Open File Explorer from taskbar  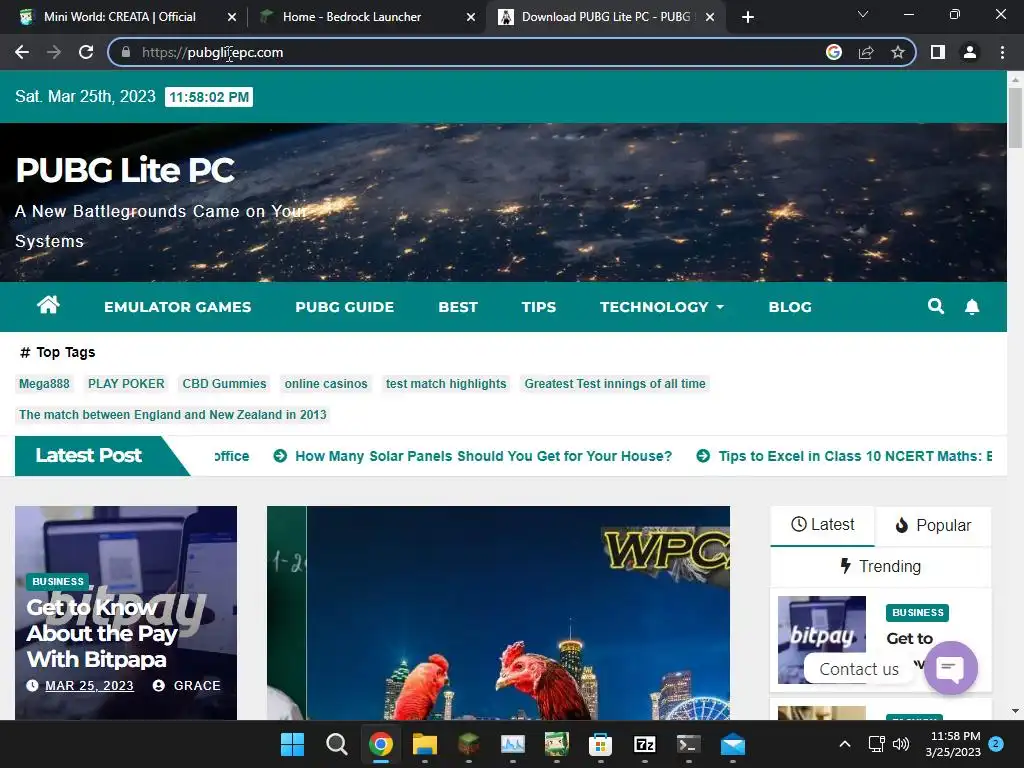click(424, 744)
